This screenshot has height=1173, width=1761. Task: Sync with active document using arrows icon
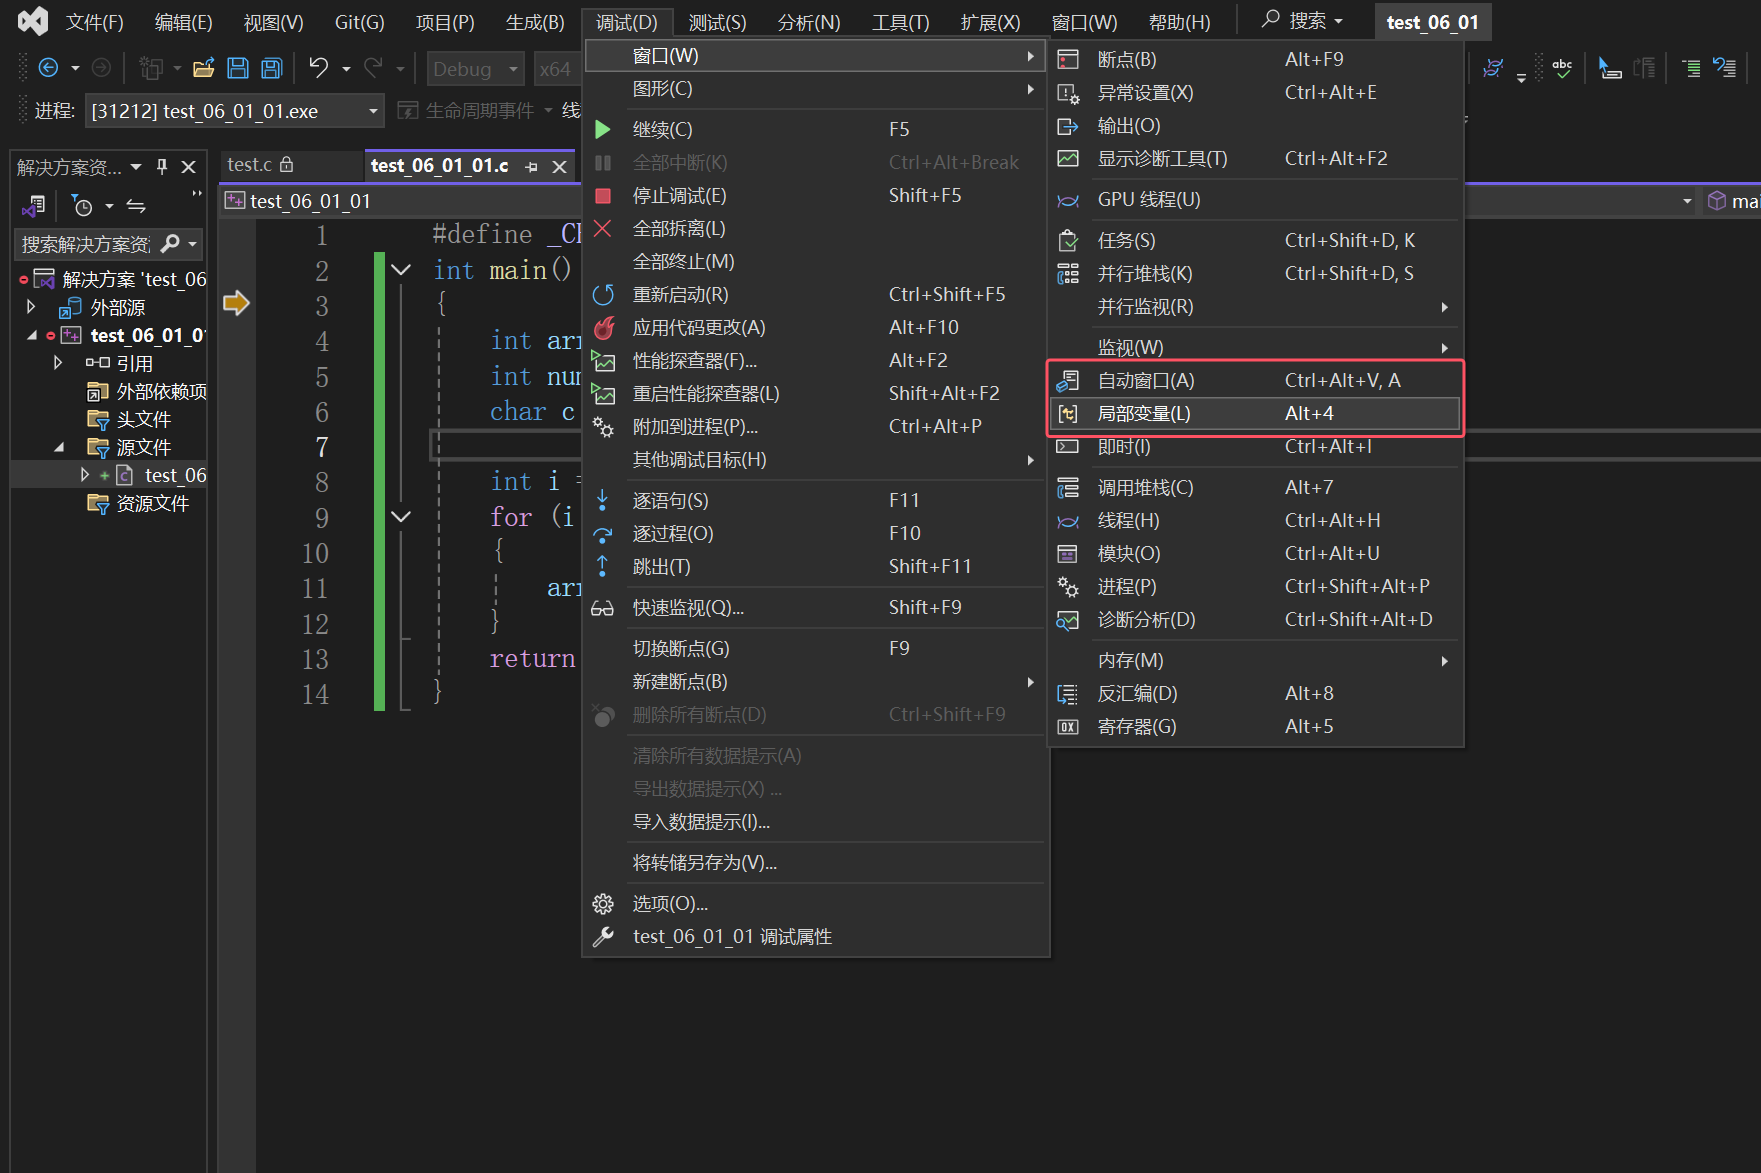(x=136, y=207)
